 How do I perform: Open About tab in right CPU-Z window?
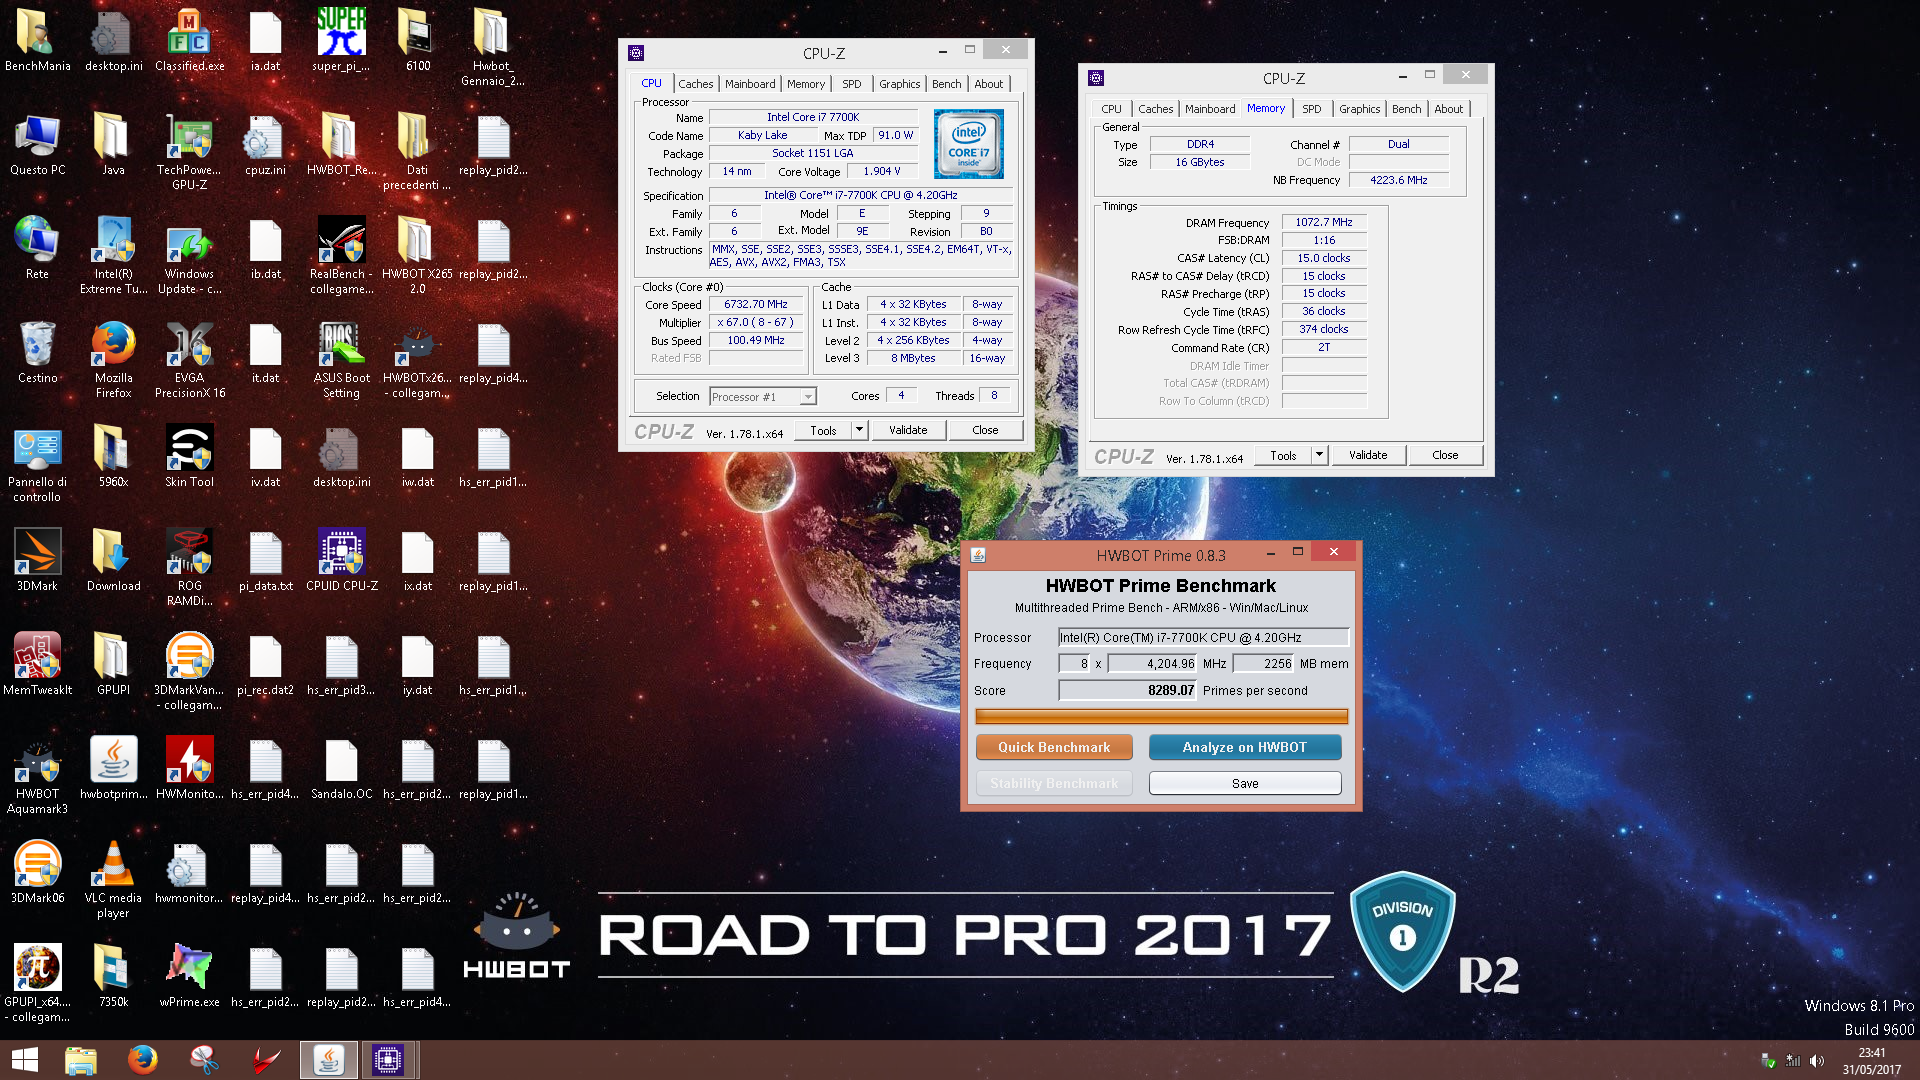(1448, 109)
